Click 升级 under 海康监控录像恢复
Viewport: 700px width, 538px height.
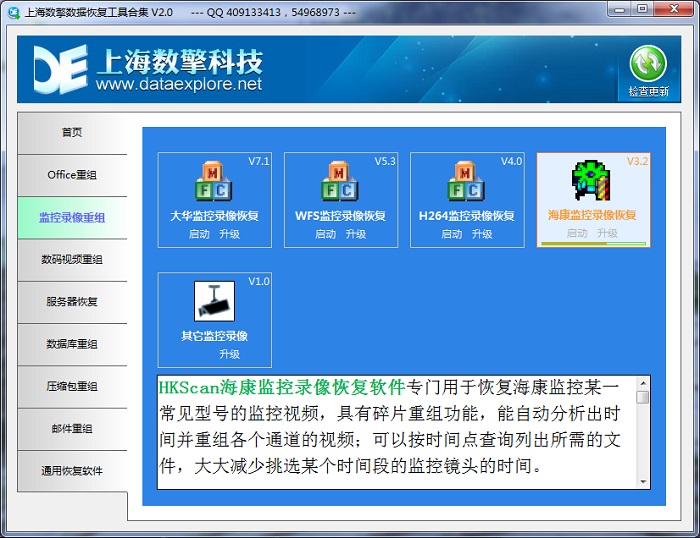[x=608, y=233]
